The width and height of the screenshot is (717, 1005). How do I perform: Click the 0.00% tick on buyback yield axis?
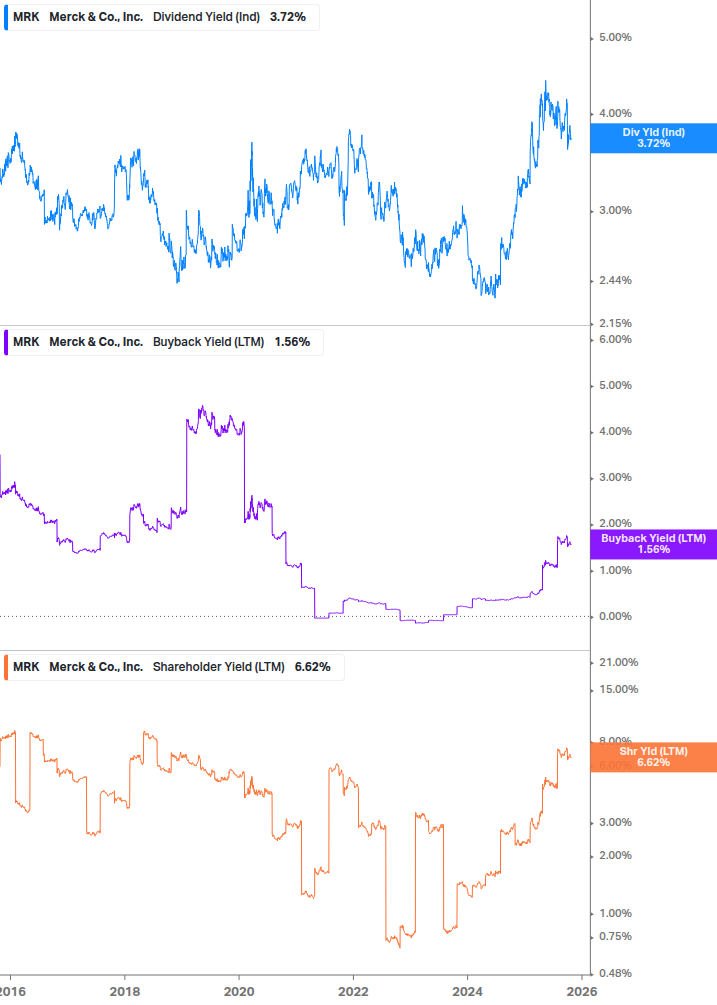click(614, 616)
